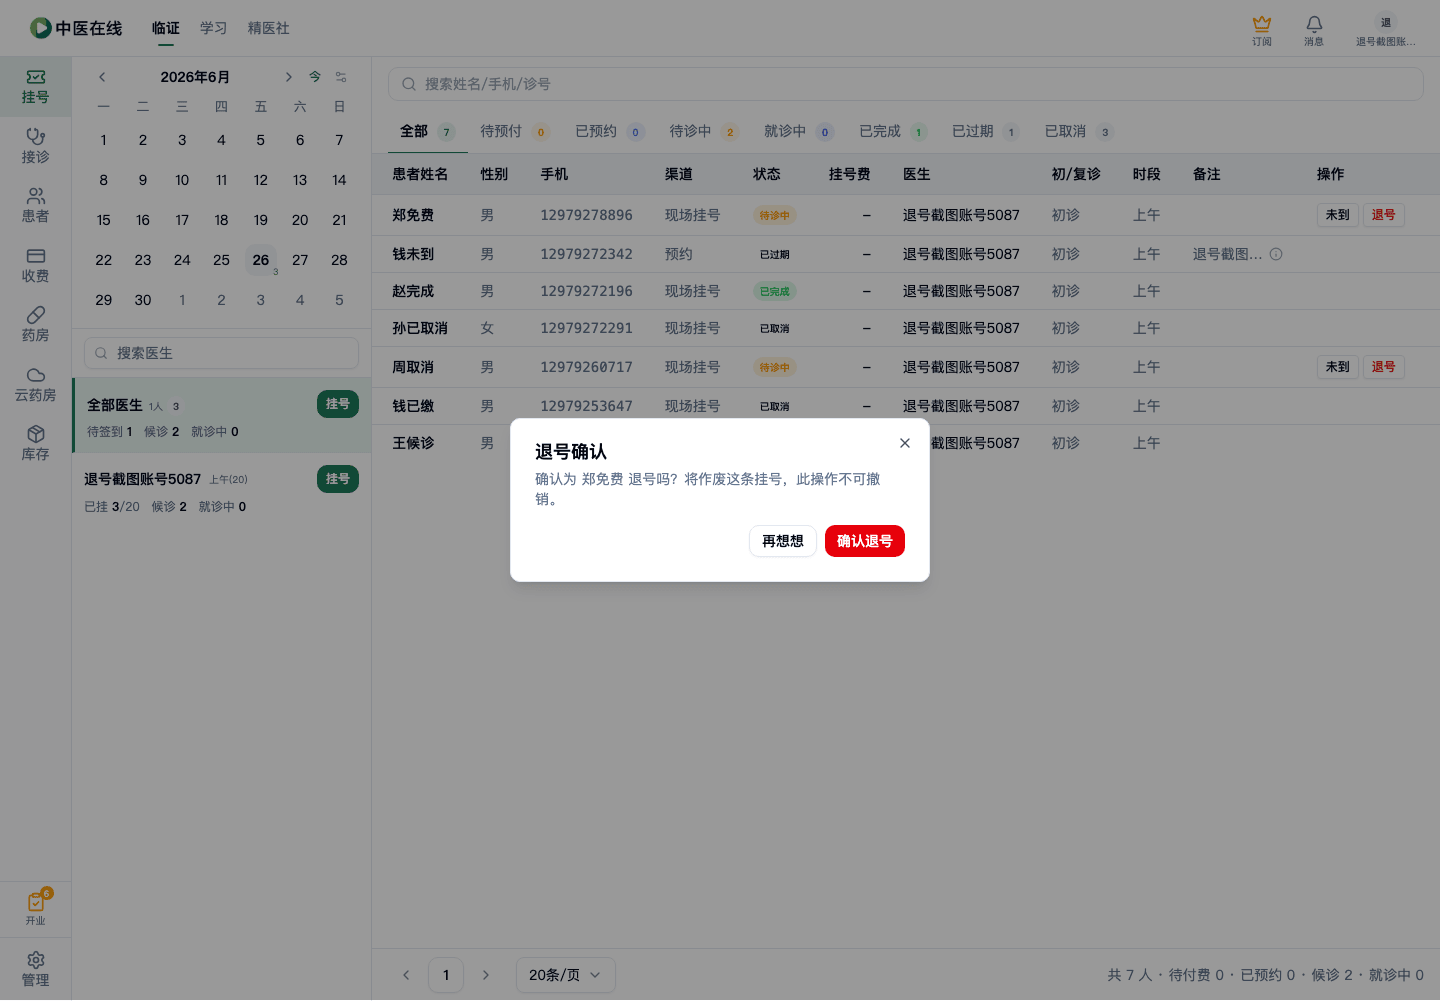This screenshot has height=1001, width=1440.
Task: Click the 中医在线 logo
Action: [76, 28]
